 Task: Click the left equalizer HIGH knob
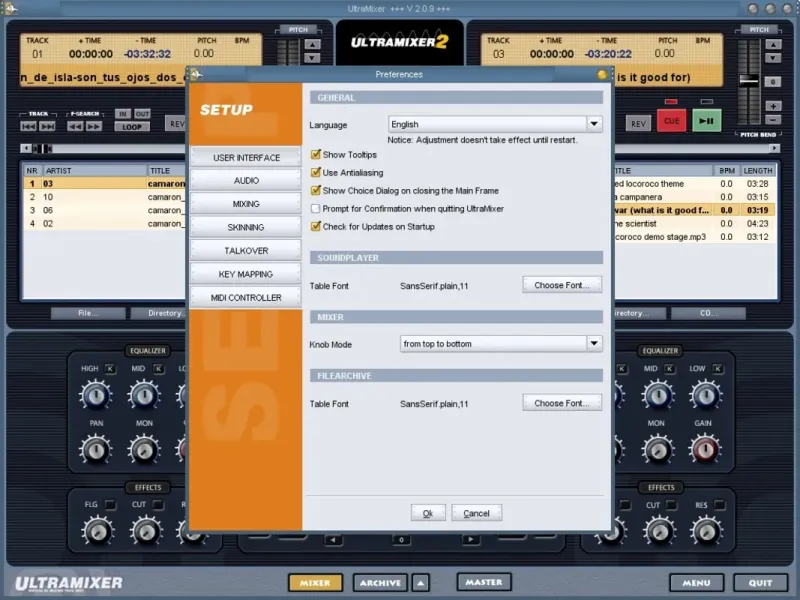(95, 395)
